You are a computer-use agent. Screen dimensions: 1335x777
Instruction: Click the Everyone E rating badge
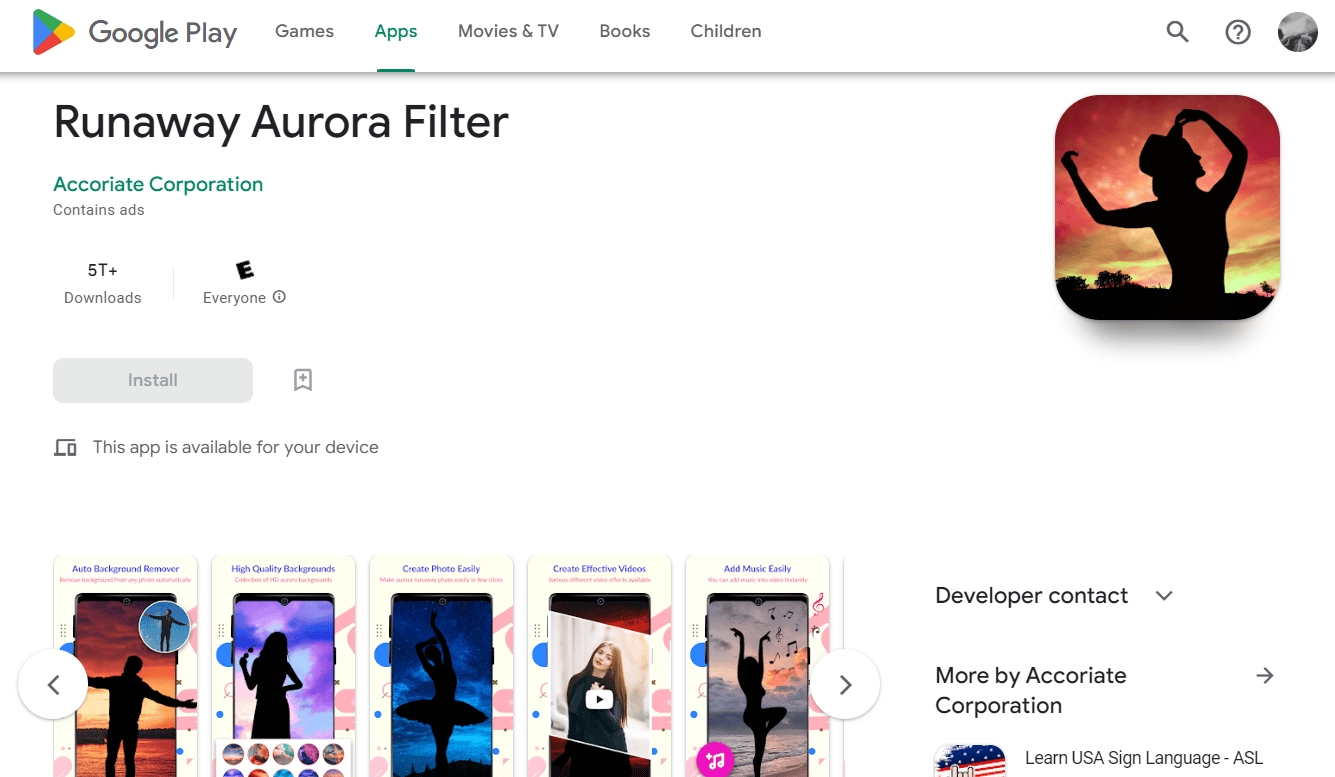pos(244,270)
